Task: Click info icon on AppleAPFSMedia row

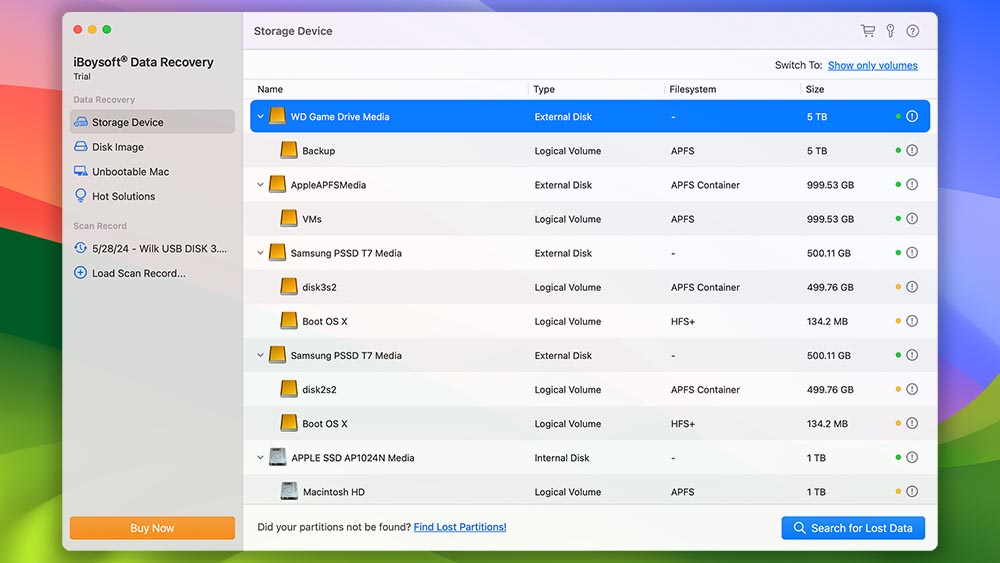Action: pyautogui.click(x=912, y=185)
